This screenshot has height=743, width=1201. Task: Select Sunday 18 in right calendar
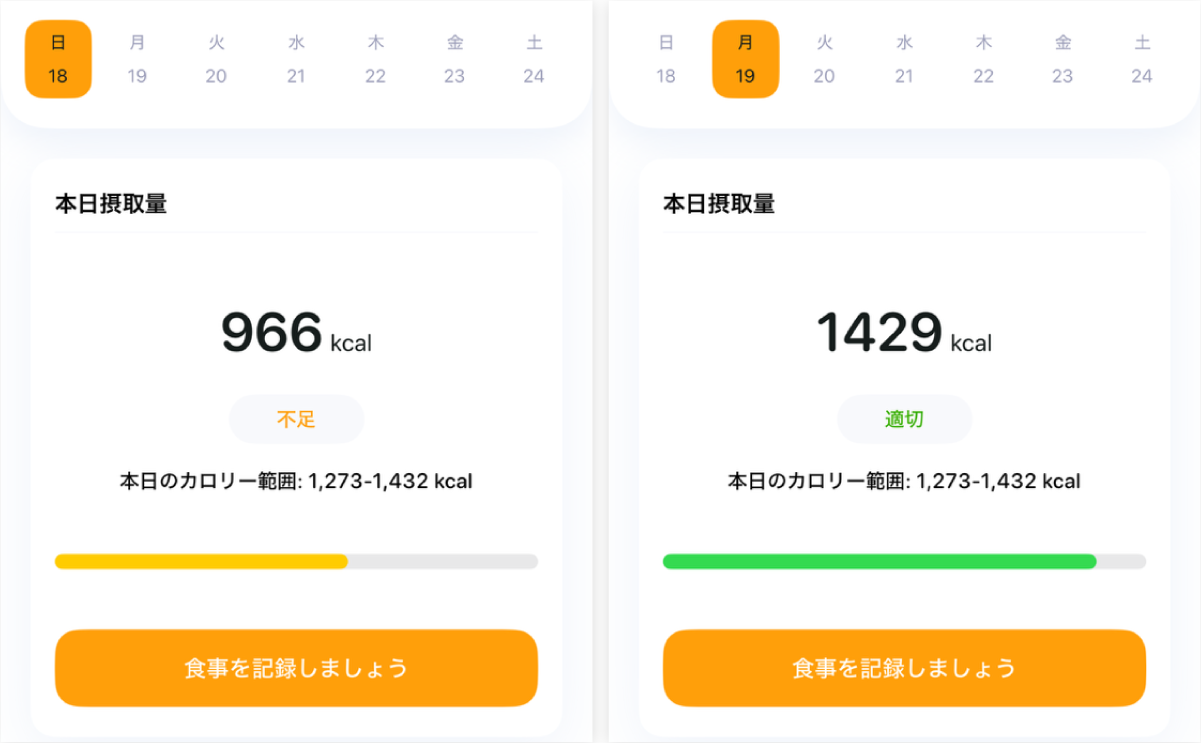pyautogui.click(x=666, y=59)
